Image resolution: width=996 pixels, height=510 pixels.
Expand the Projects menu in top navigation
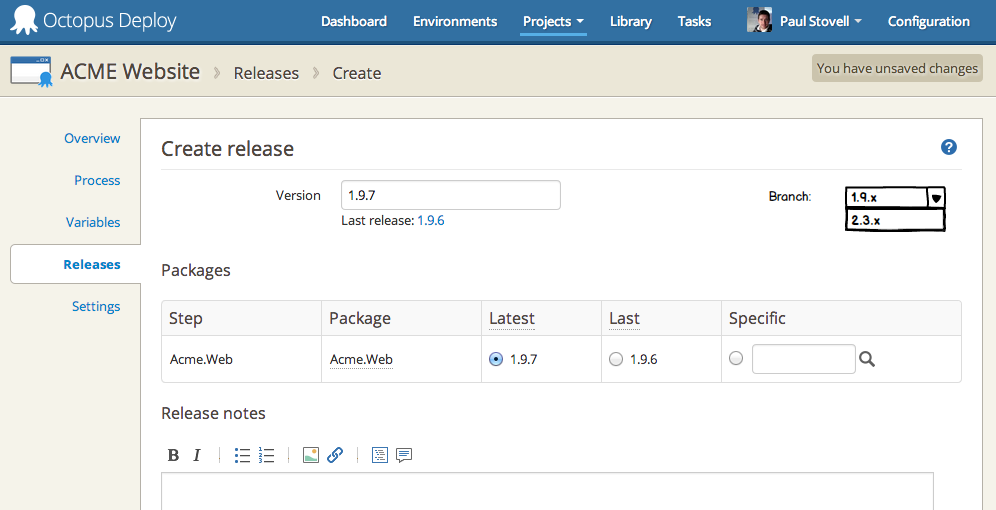[553, 21]
